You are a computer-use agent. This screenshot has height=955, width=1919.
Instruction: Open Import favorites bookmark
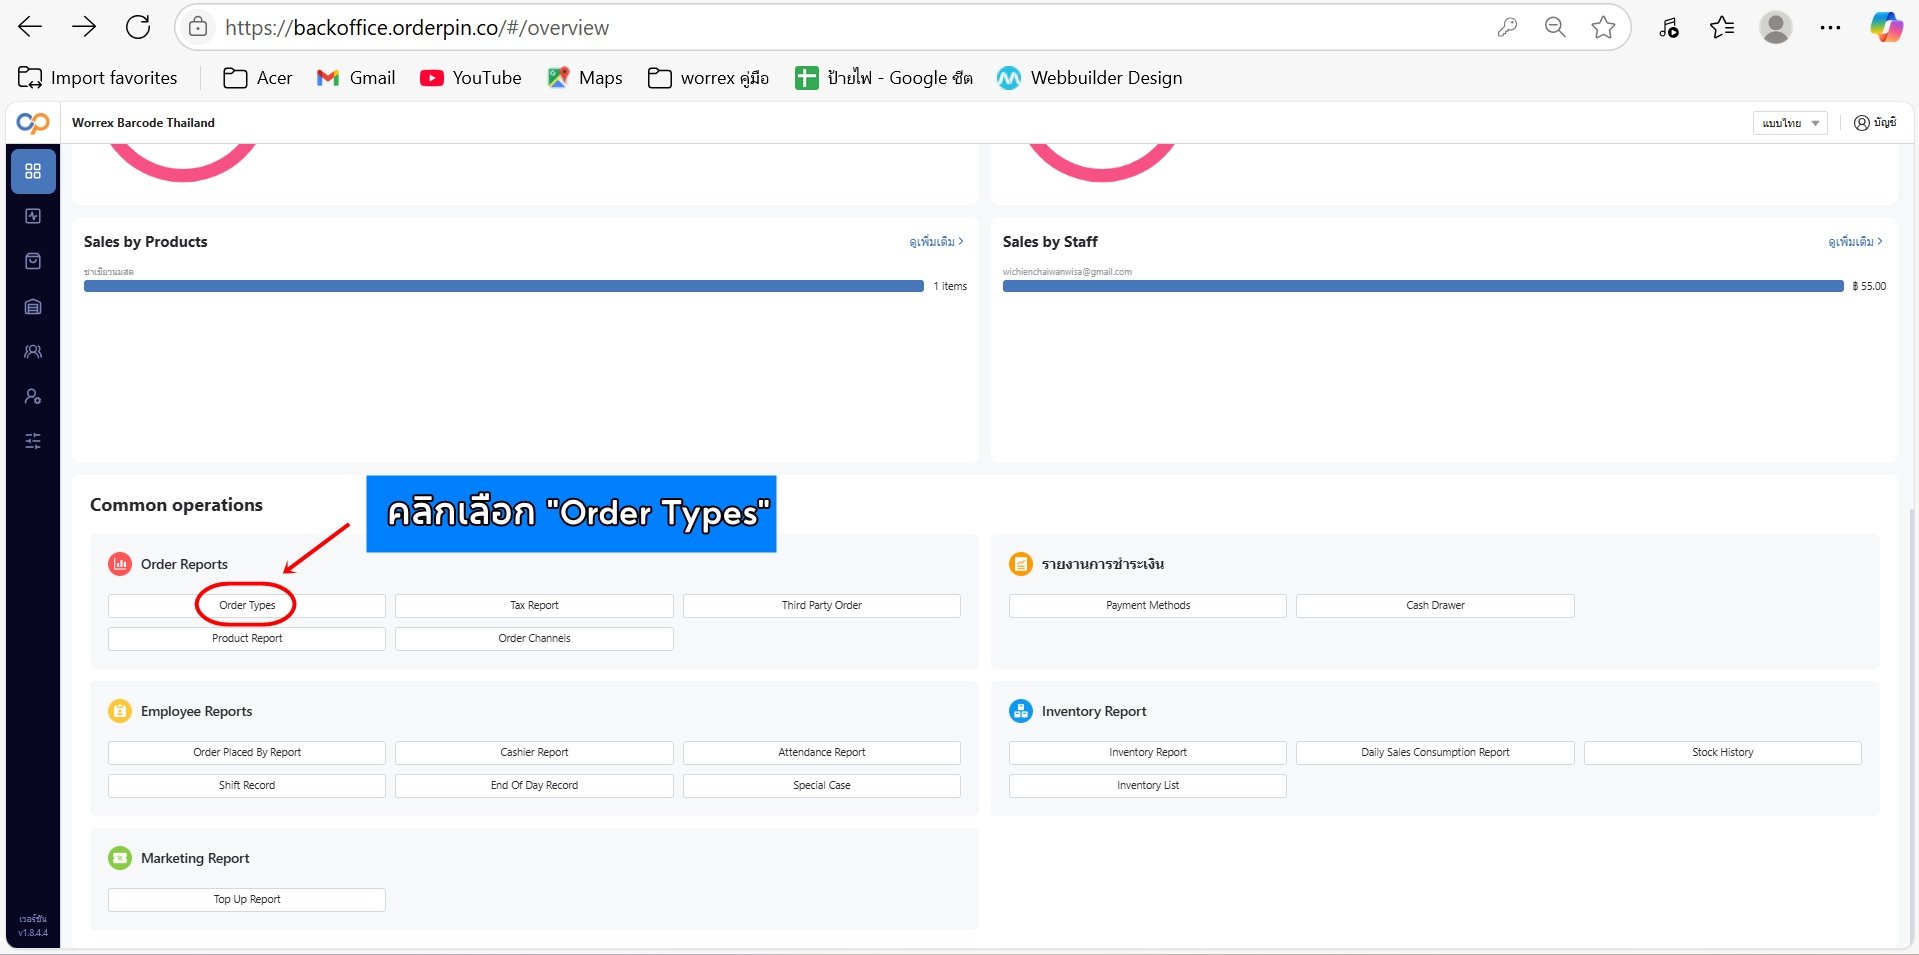pos(98,78)
